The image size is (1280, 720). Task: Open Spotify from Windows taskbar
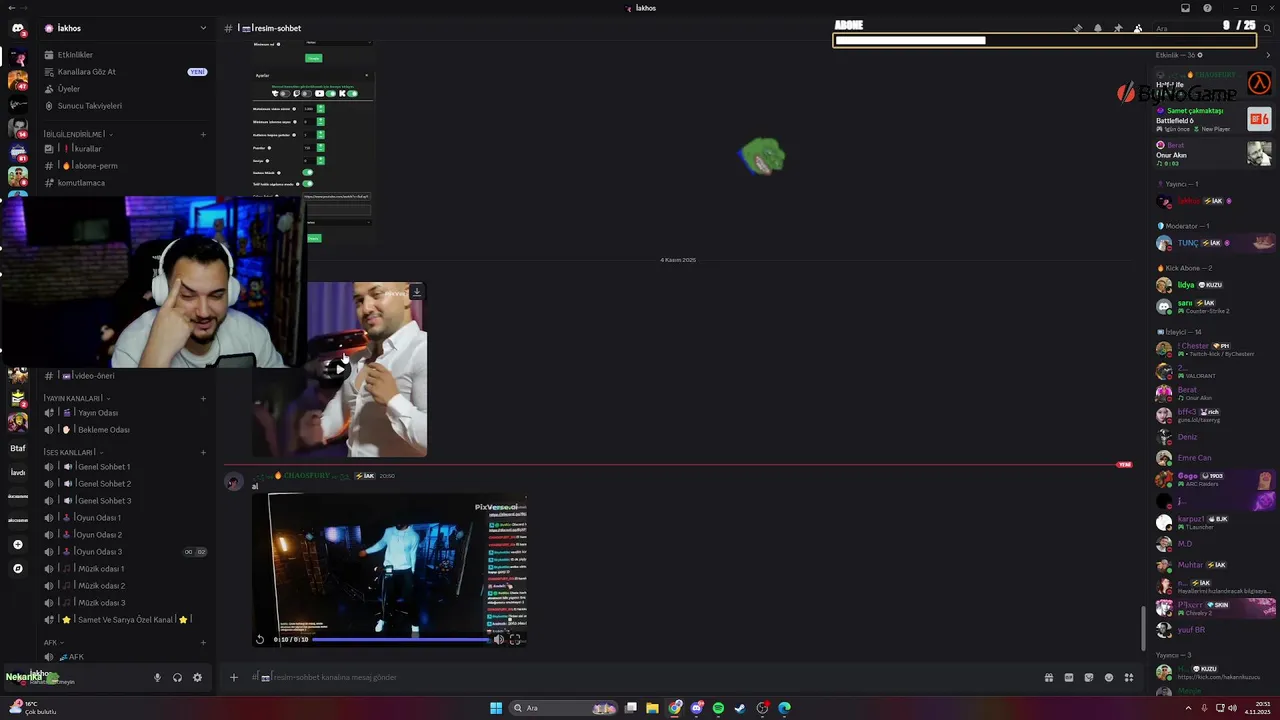[x=718, y=708]
